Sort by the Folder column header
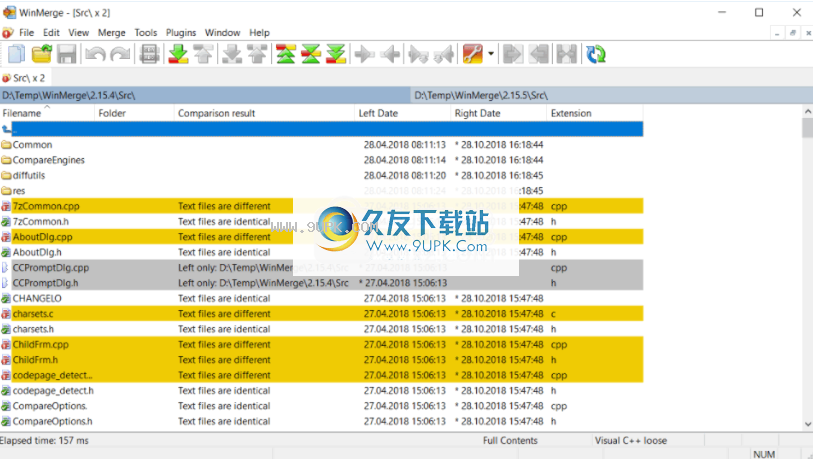 pos(134,113)
